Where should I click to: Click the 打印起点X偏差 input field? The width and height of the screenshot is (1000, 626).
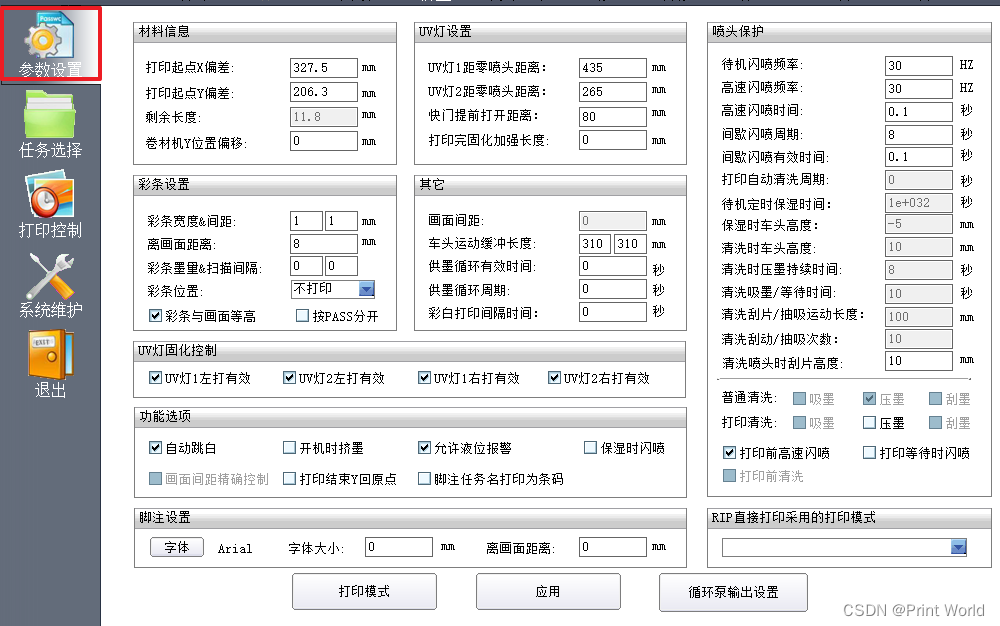tap(322, 67)
